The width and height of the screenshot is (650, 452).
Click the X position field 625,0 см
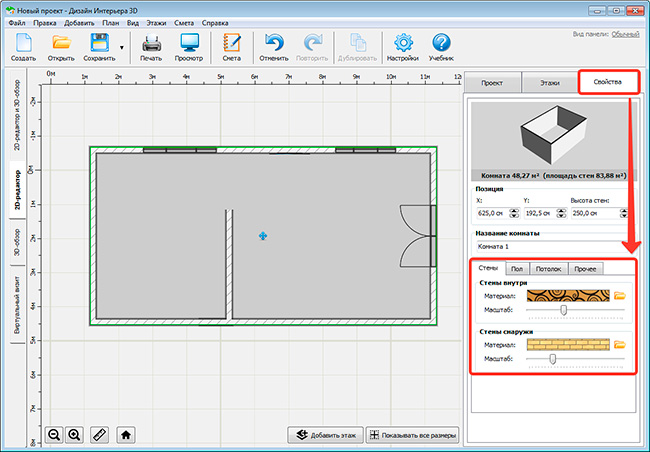pos(493,213)
